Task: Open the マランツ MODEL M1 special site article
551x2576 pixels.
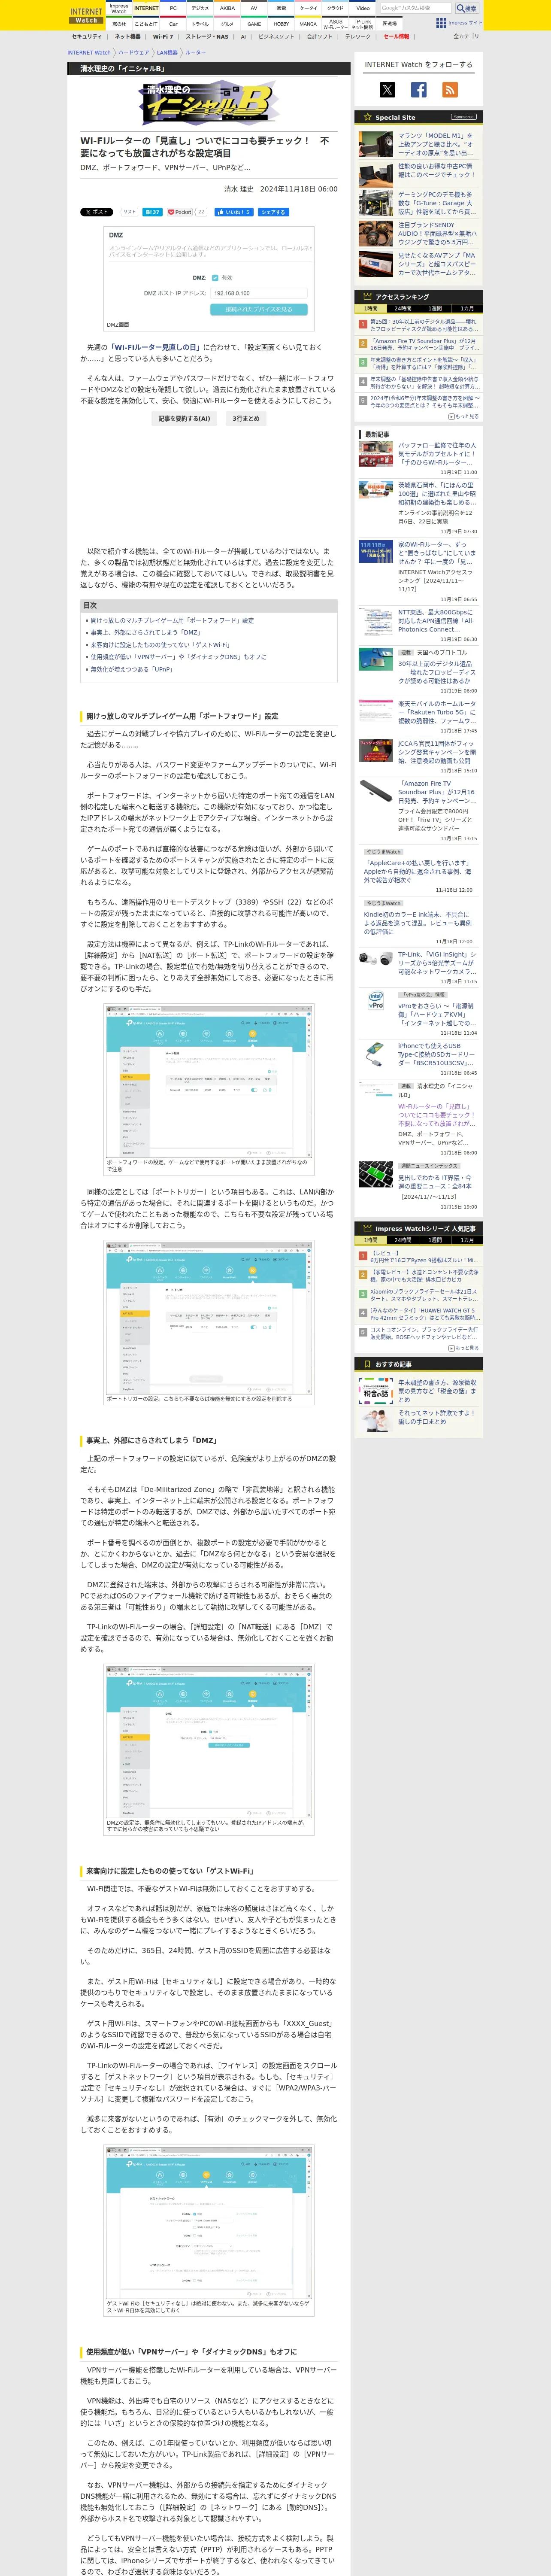Action: click(x=436, y=144)
